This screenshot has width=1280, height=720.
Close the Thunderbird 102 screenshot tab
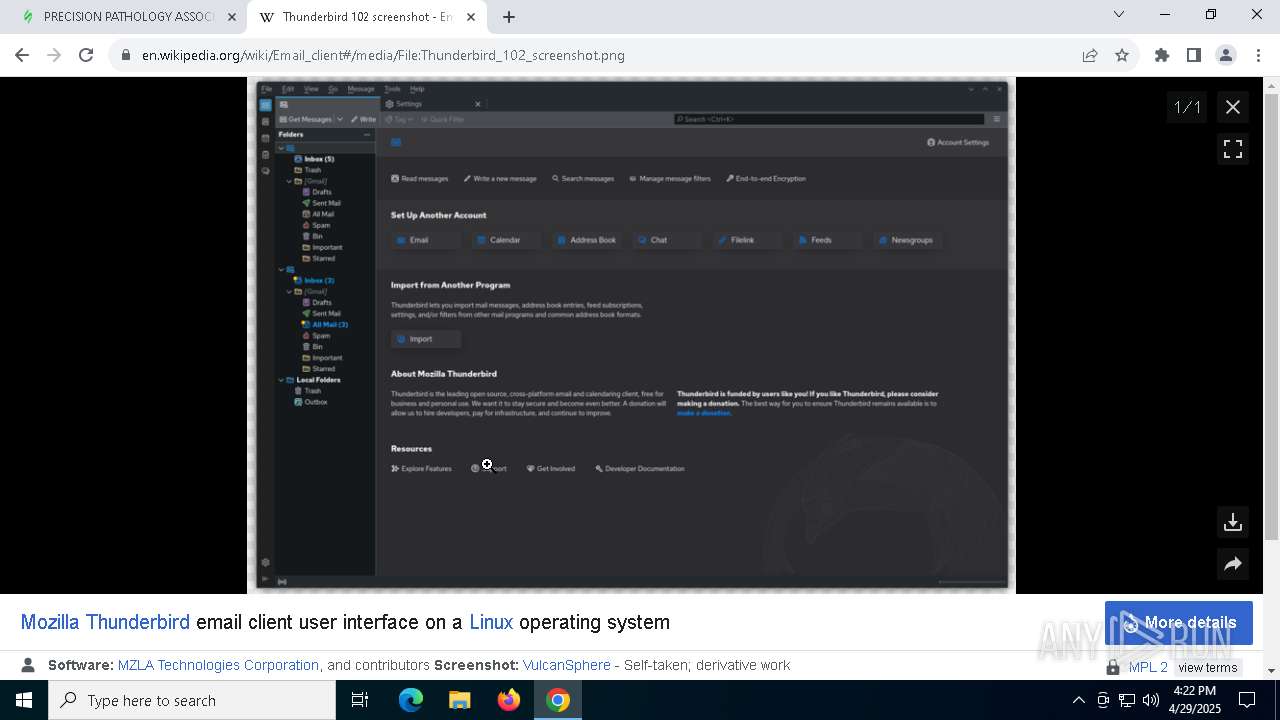click(471, 17)
